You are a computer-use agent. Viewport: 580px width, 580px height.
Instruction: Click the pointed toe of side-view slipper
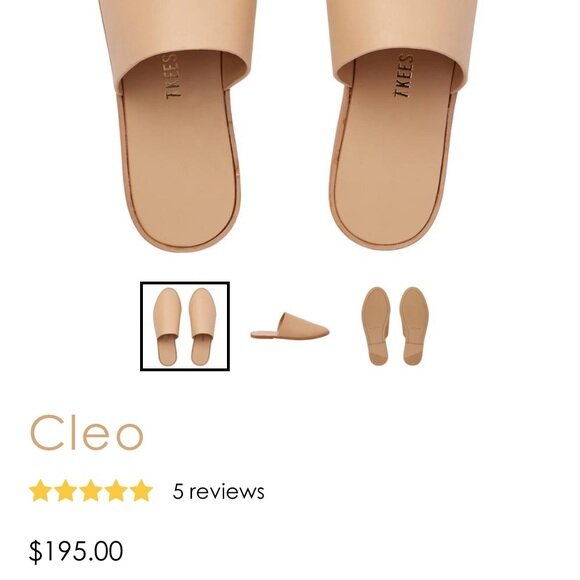point(322,332)
